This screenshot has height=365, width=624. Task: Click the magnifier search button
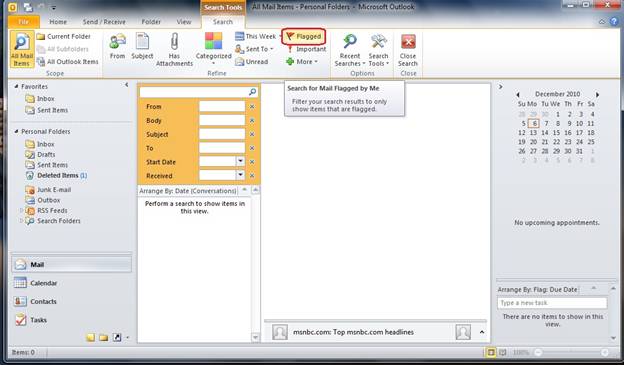[252, 92]
